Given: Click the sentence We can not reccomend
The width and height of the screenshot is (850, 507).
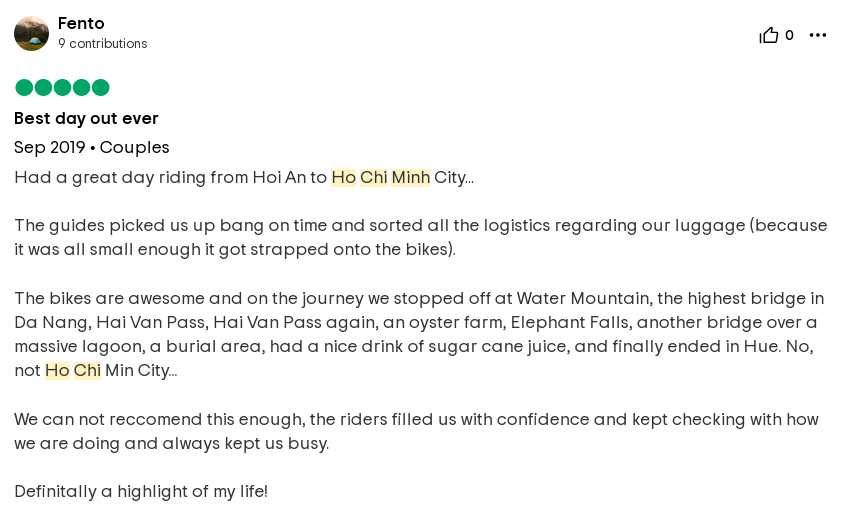Looking at the screenshot, I should 416,431.
